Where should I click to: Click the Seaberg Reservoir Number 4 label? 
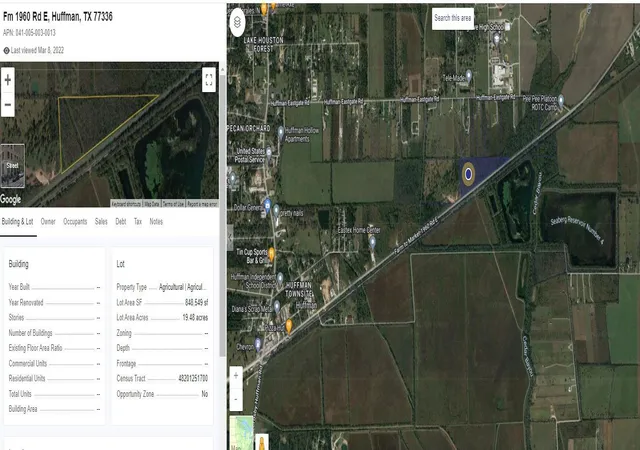tap(576, 230)
